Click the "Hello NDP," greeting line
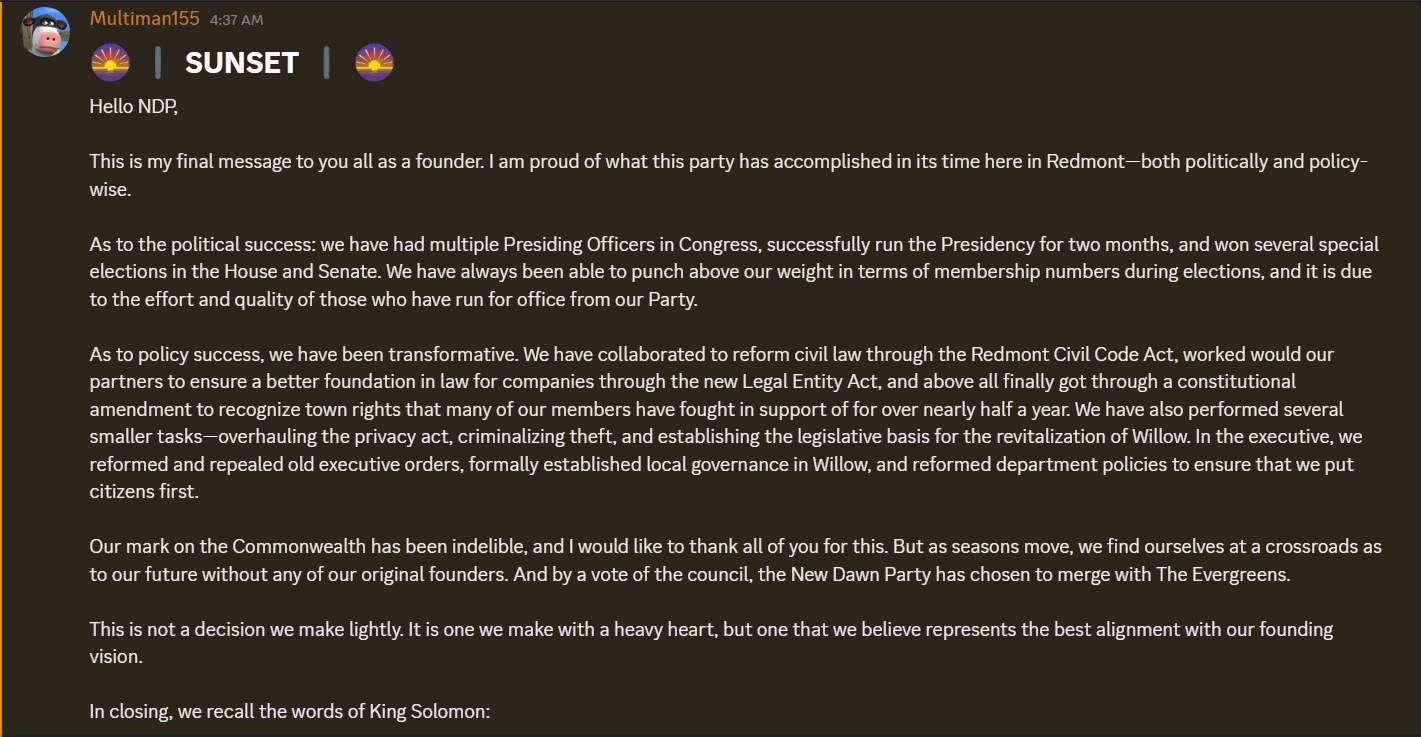 pyautogui.click(x=134, y=106)
